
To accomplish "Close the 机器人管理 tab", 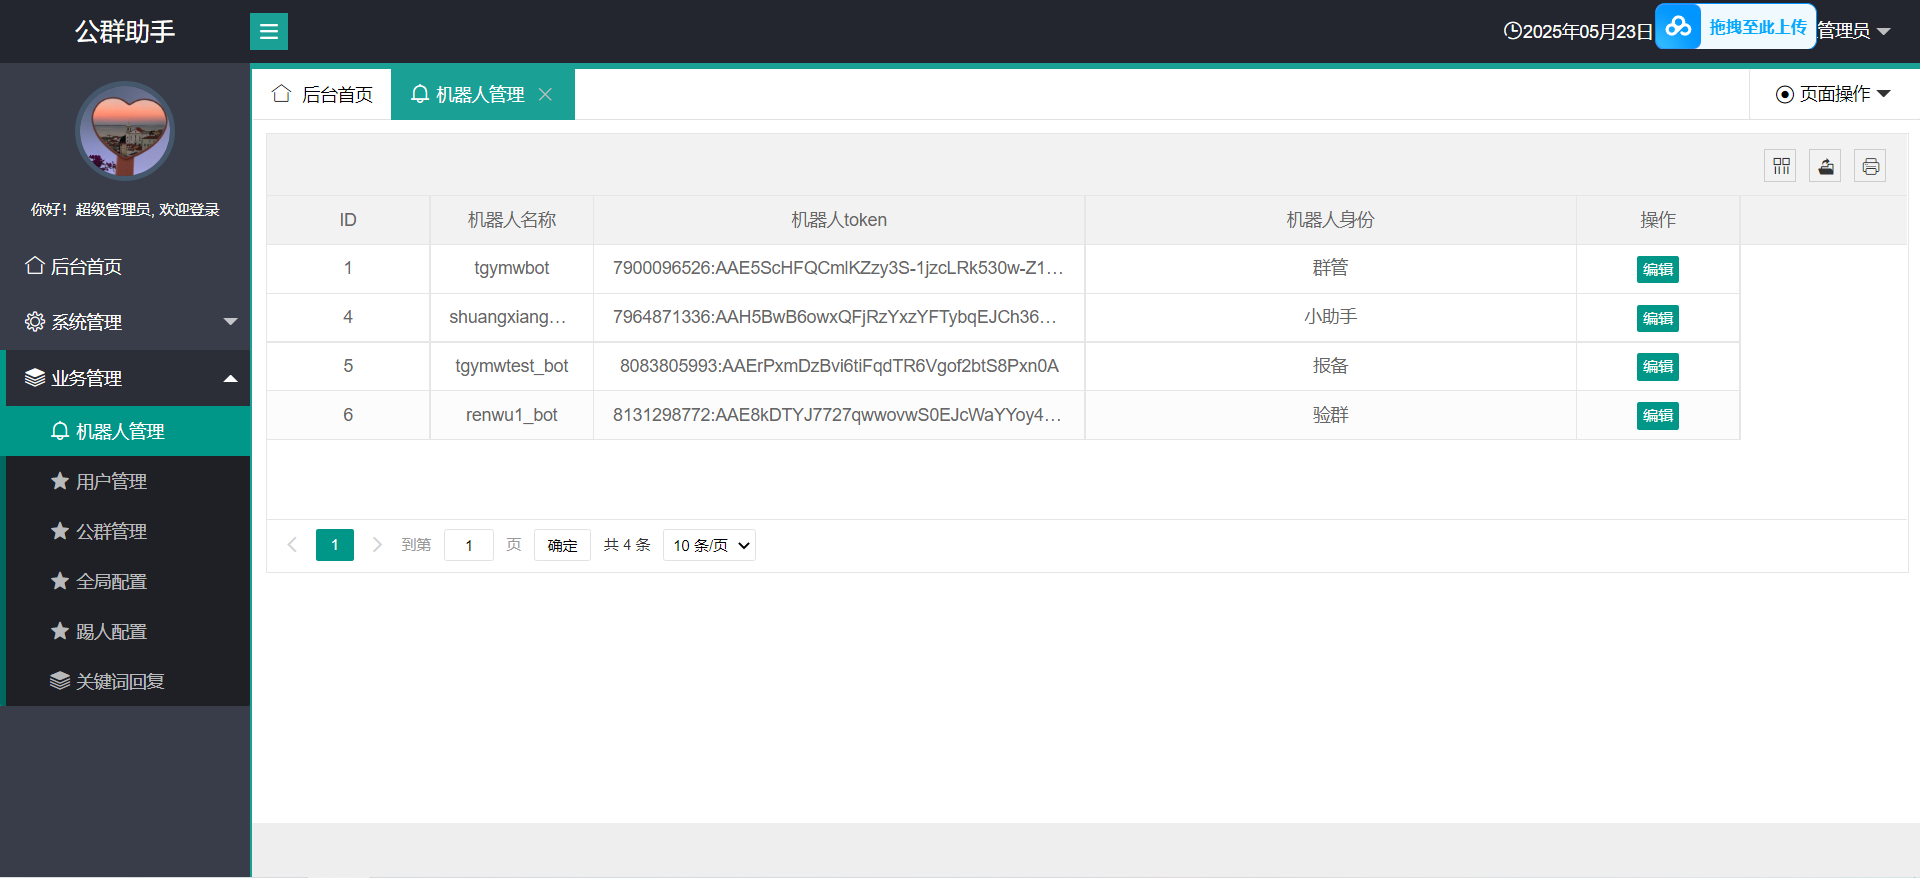I will tap(546, 94).
